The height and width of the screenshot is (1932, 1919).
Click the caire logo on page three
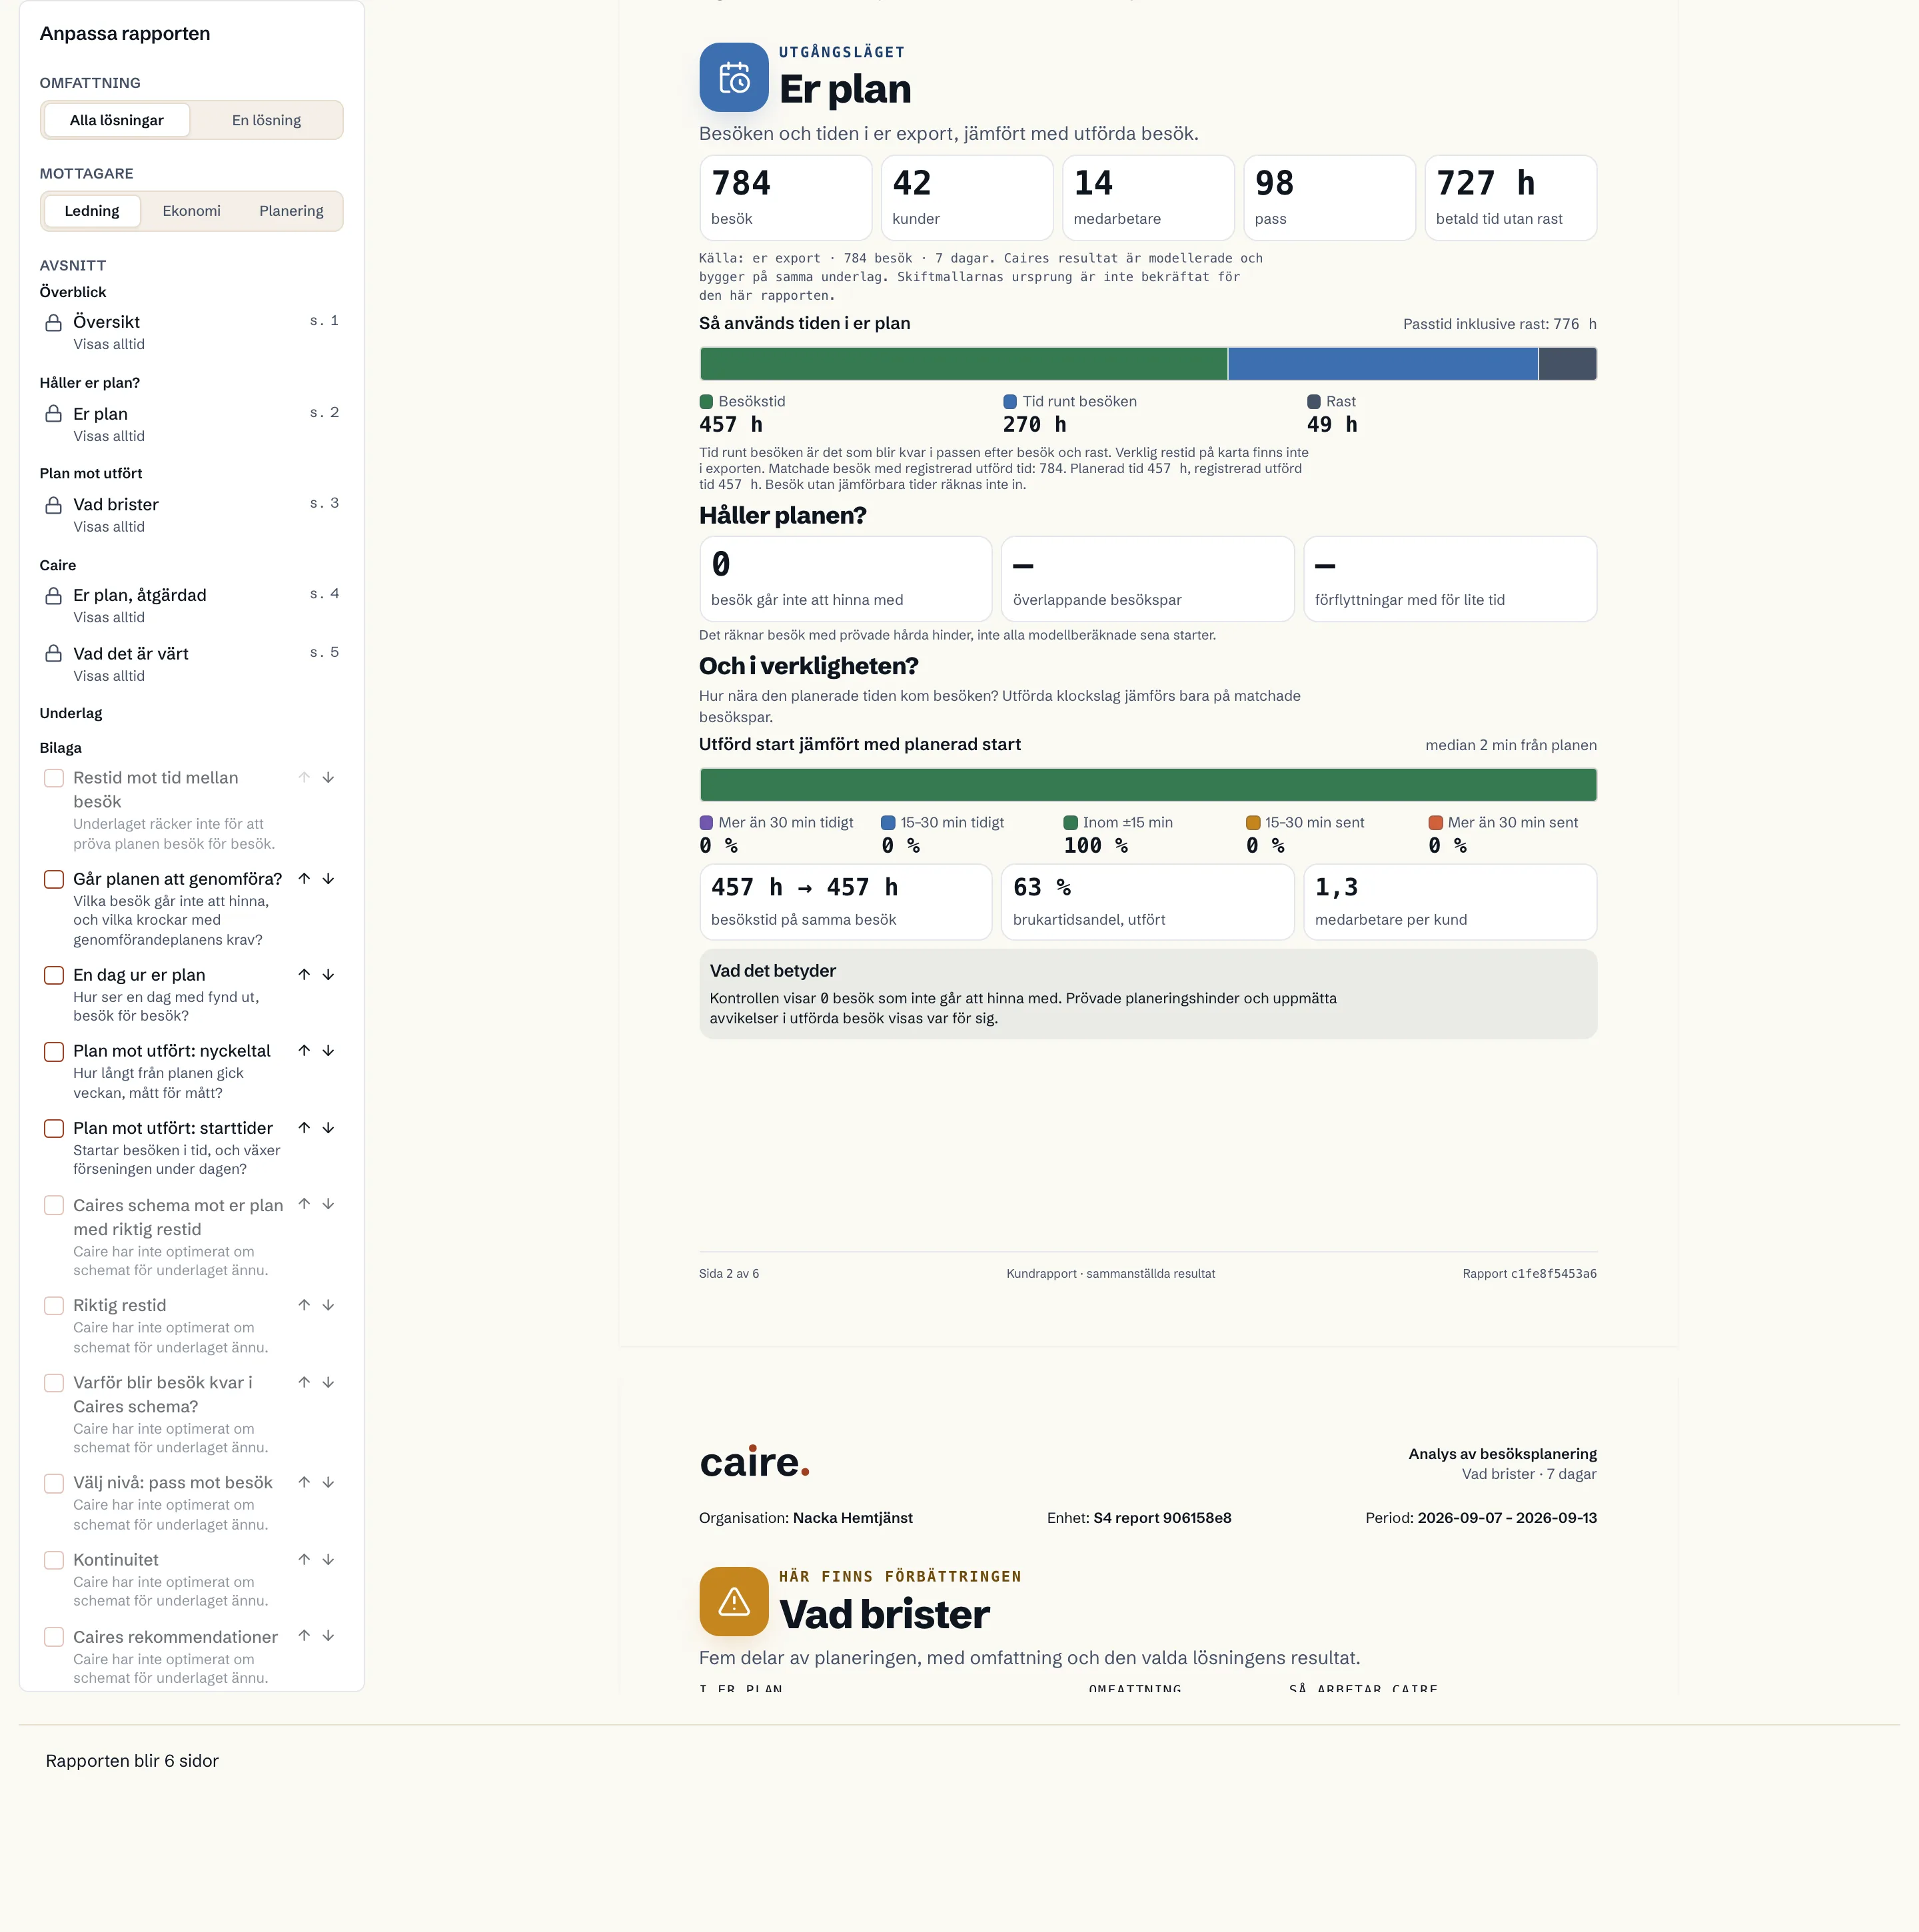754,1461
